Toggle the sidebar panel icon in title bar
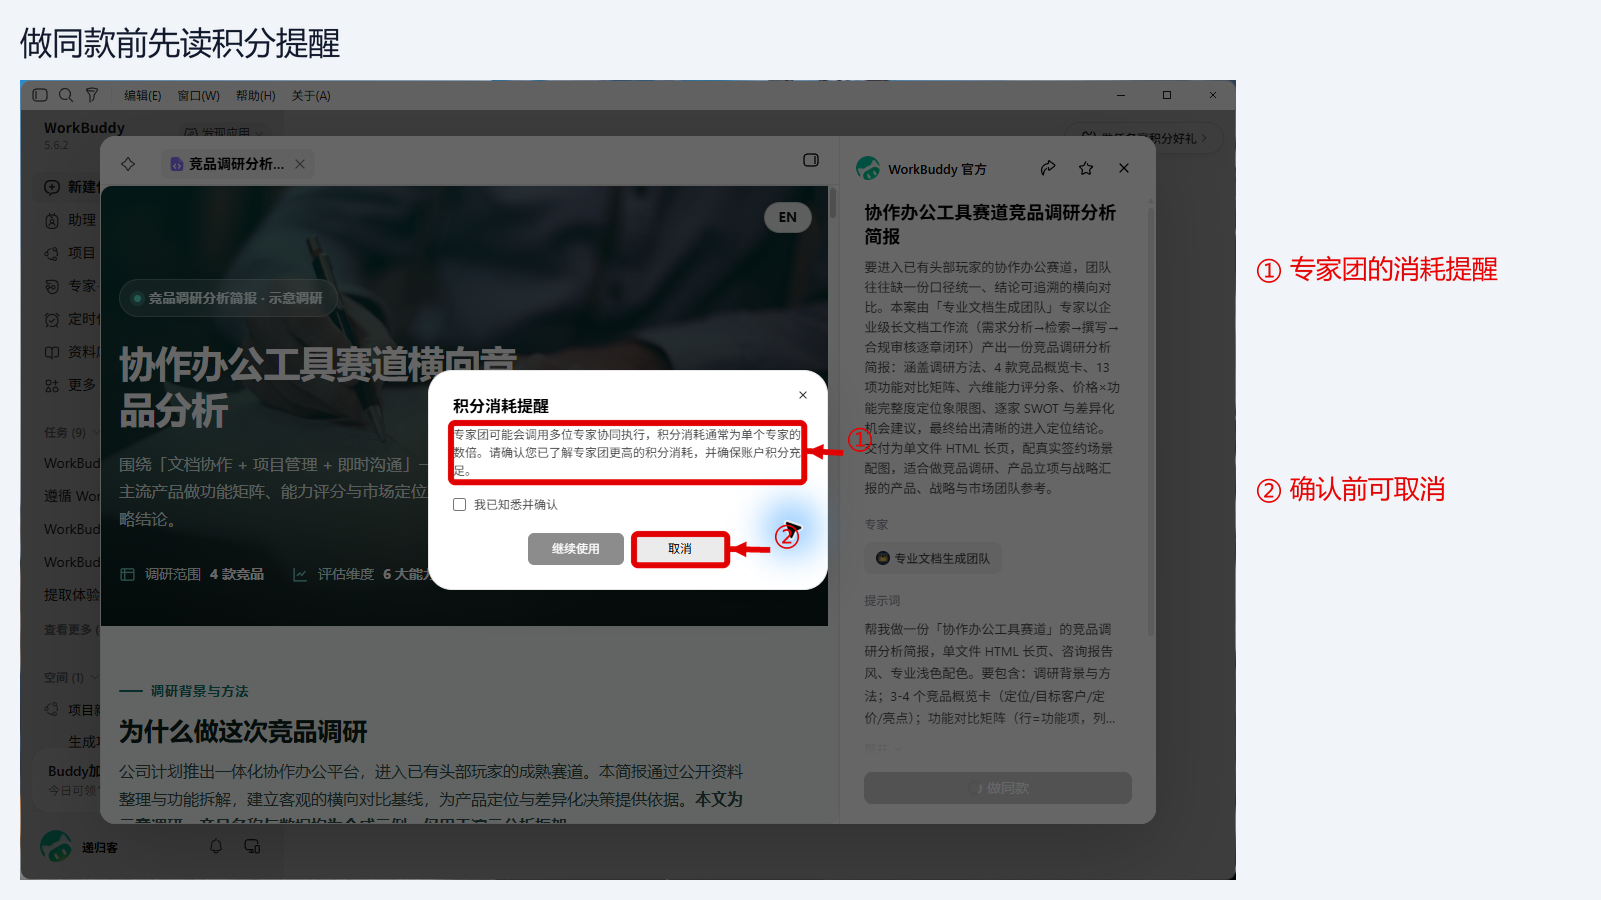 pyautogui.click(x=40, y=95)
